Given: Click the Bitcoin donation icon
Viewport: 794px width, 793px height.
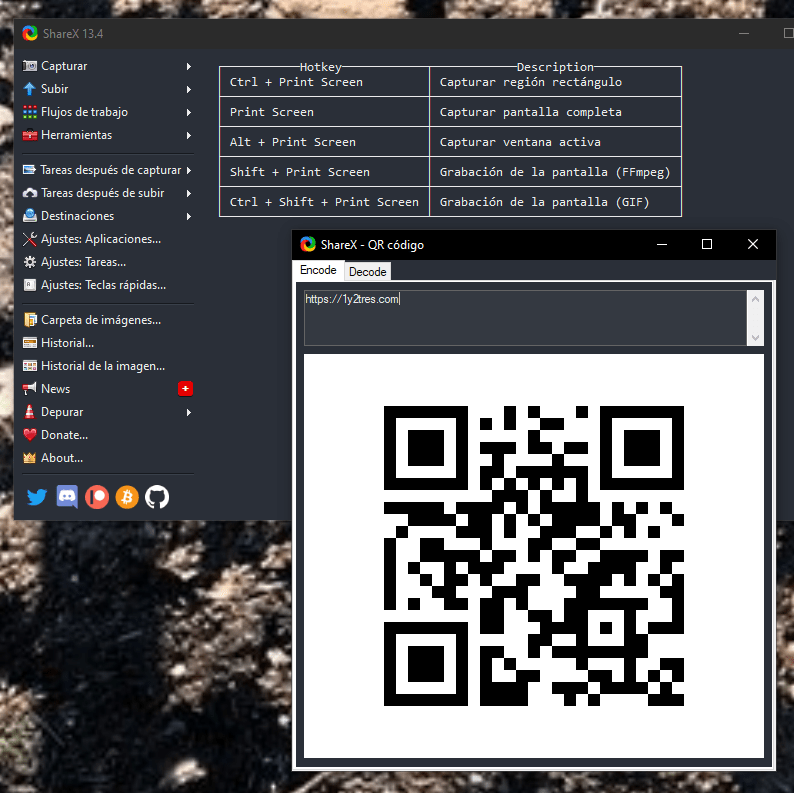Looking at the screenshot, I should 126,496.
